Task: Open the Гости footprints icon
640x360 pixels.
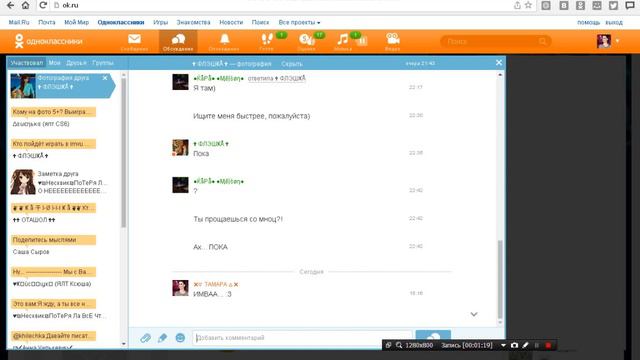Action: [x=267, y=39]
